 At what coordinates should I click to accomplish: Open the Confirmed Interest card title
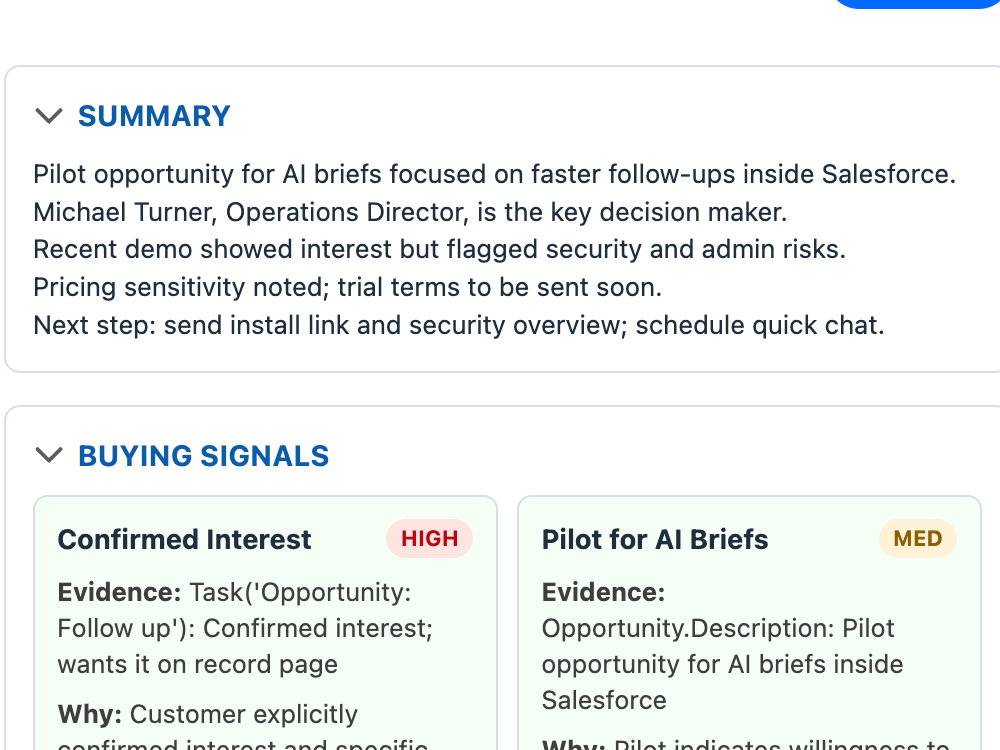pos(184,540)
